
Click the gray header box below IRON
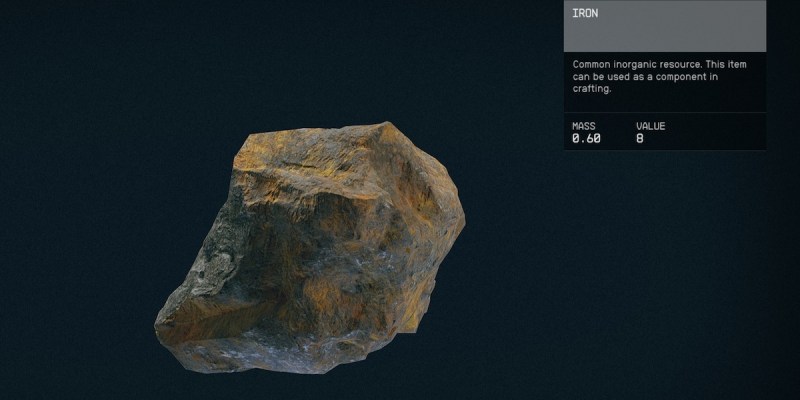[665, 36]
